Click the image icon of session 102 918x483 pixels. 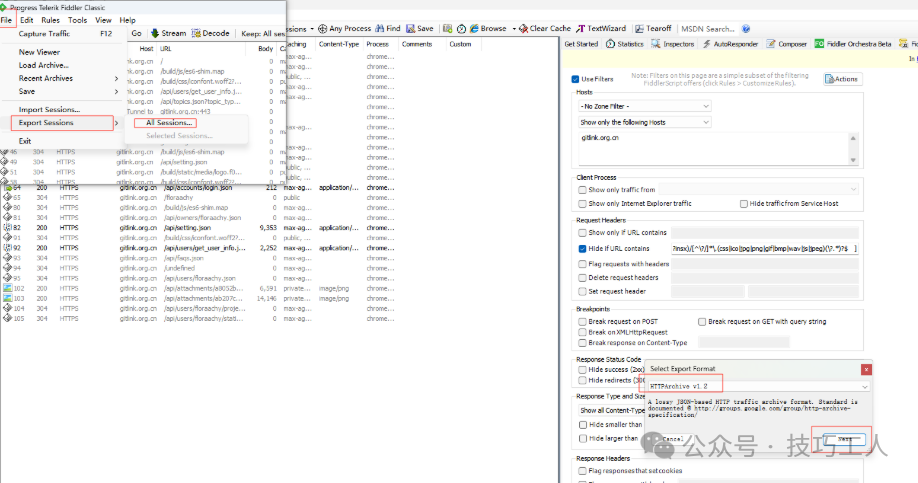click(x=8, y=288)
